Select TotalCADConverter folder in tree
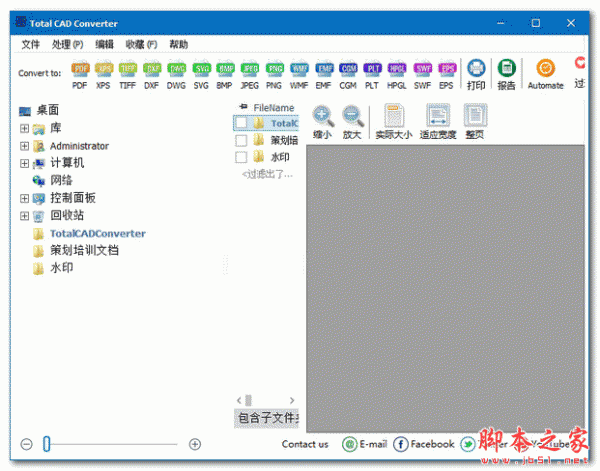 [x=98, y=234]
